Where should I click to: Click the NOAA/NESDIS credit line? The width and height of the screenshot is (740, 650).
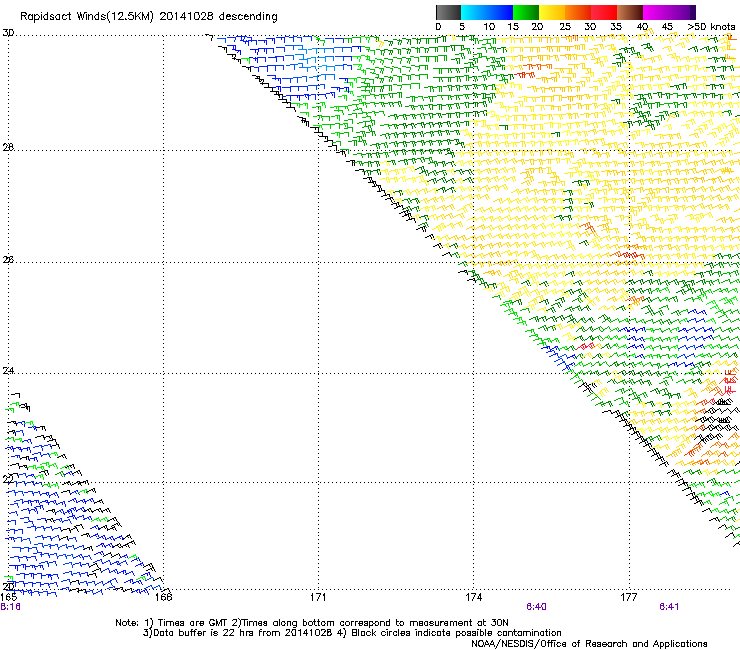589,644
